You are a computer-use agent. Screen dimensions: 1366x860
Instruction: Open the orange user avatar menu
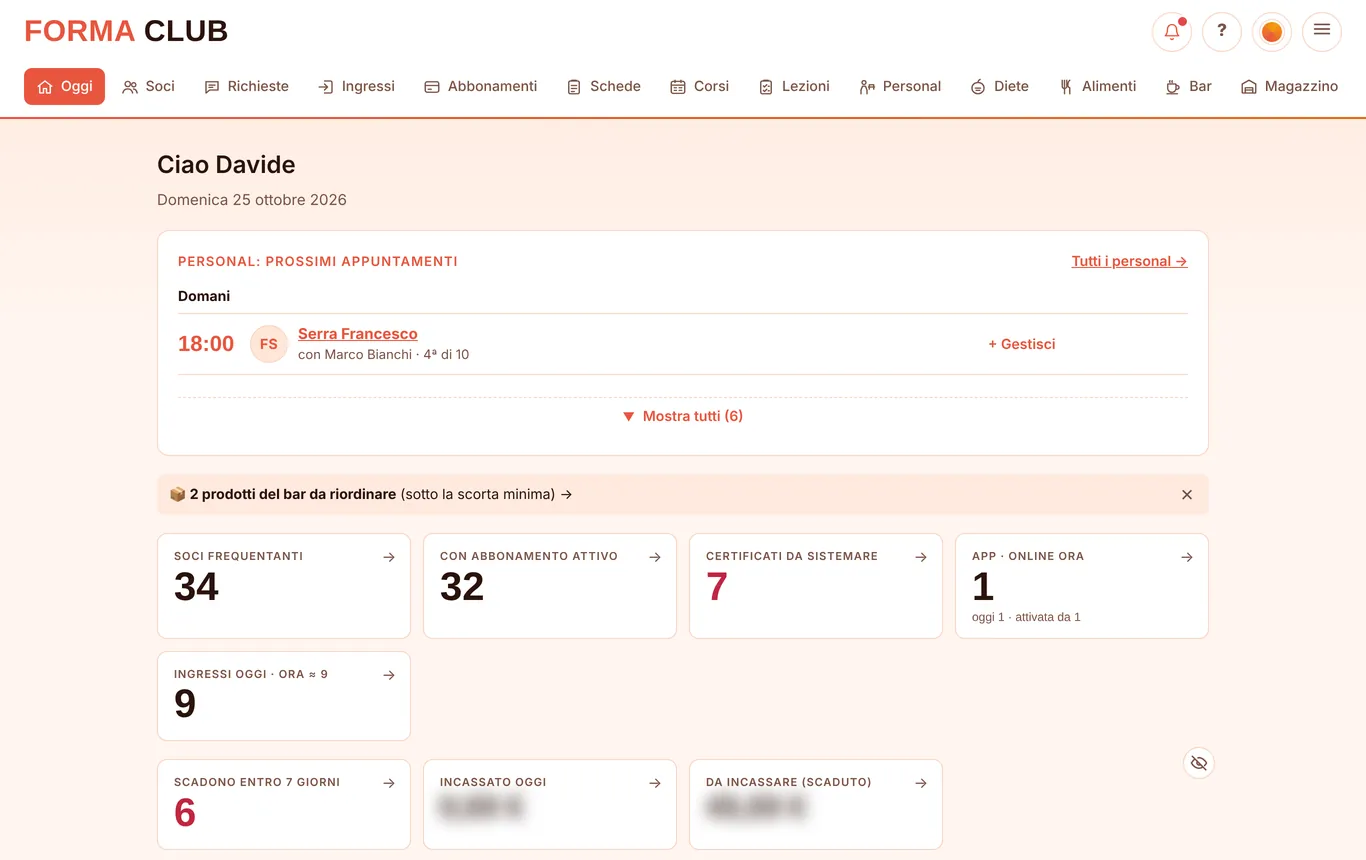click(1272, 31)
